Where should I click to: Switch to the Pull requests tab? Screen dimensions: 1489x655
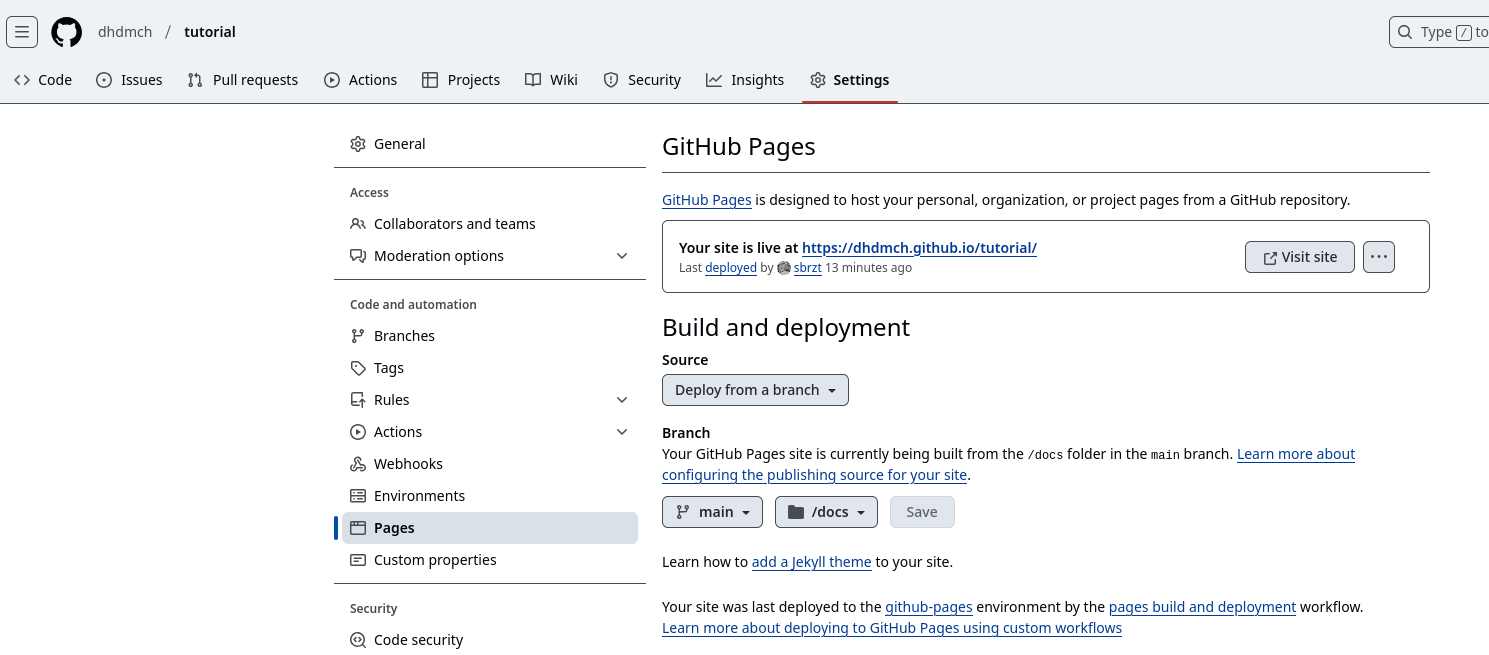point(243,80)
